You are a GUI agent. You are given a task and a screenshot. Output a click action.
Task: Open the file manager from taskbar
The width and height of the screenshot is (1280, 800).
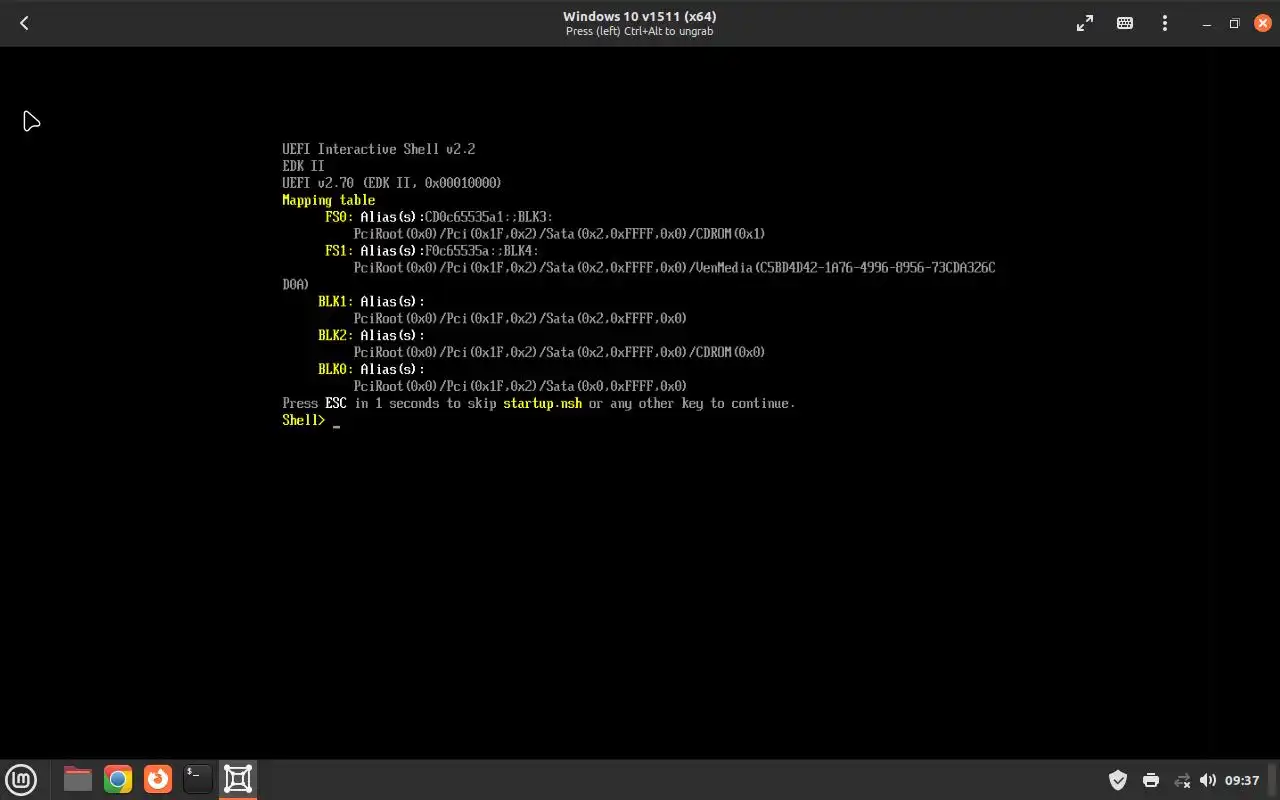tap(77, 779)
